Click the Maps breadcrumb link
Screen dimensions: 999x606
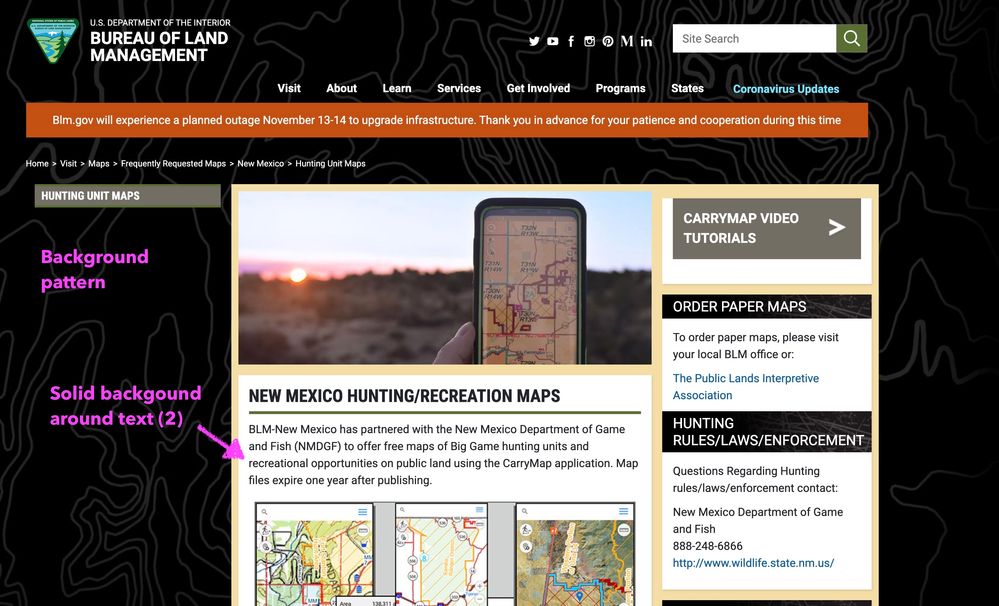point(99,164)
